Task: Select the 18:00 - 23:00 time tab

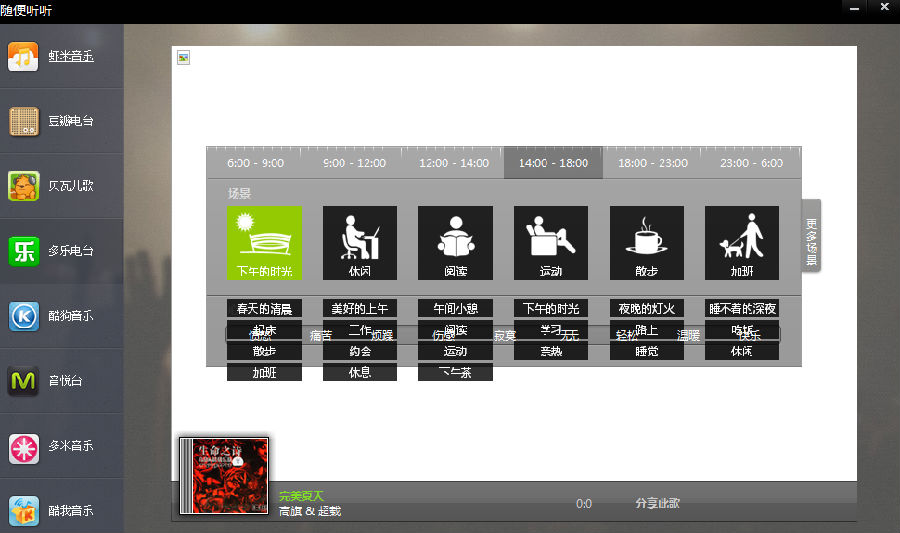Action: coord(653,163)
